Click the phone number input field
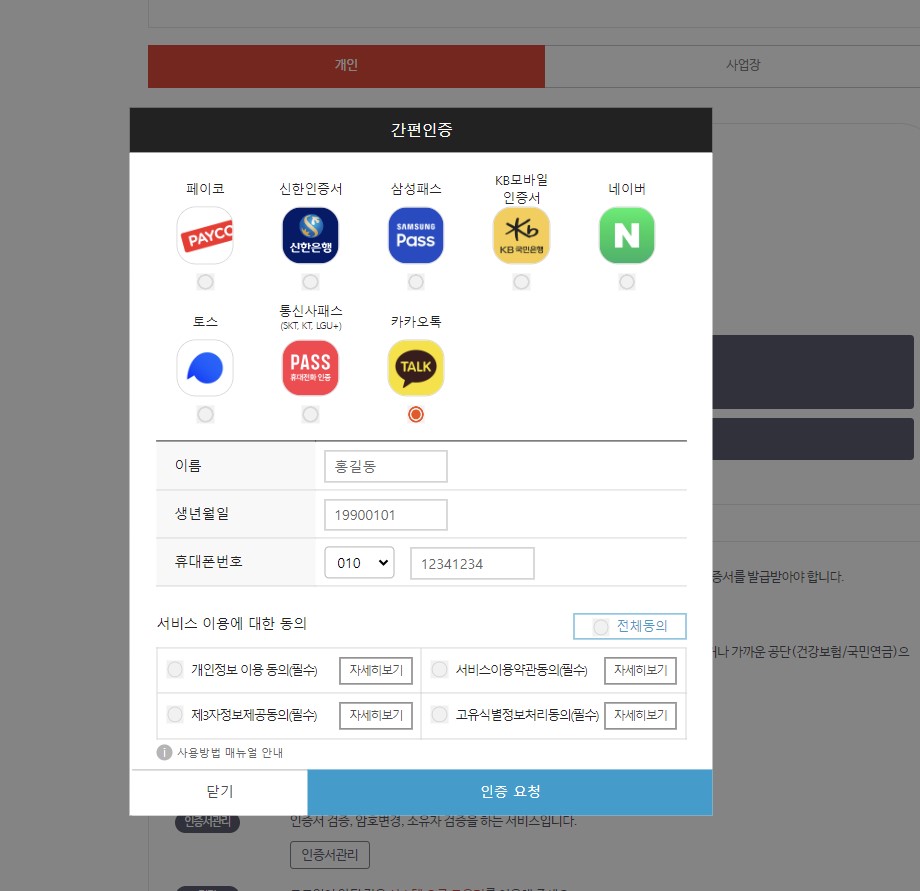Screen dimensions: 920x891 [x=472, y=564]
